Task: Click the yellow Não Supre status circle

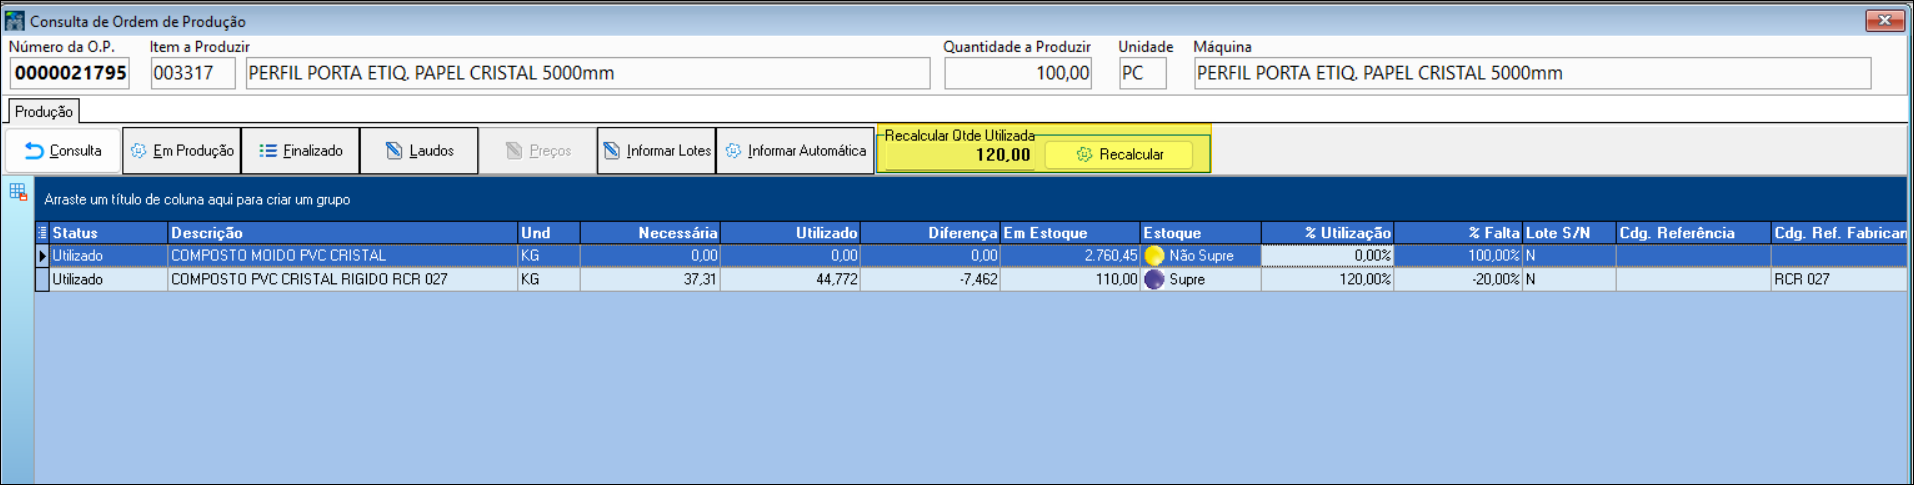Action: click(1154, 256)
